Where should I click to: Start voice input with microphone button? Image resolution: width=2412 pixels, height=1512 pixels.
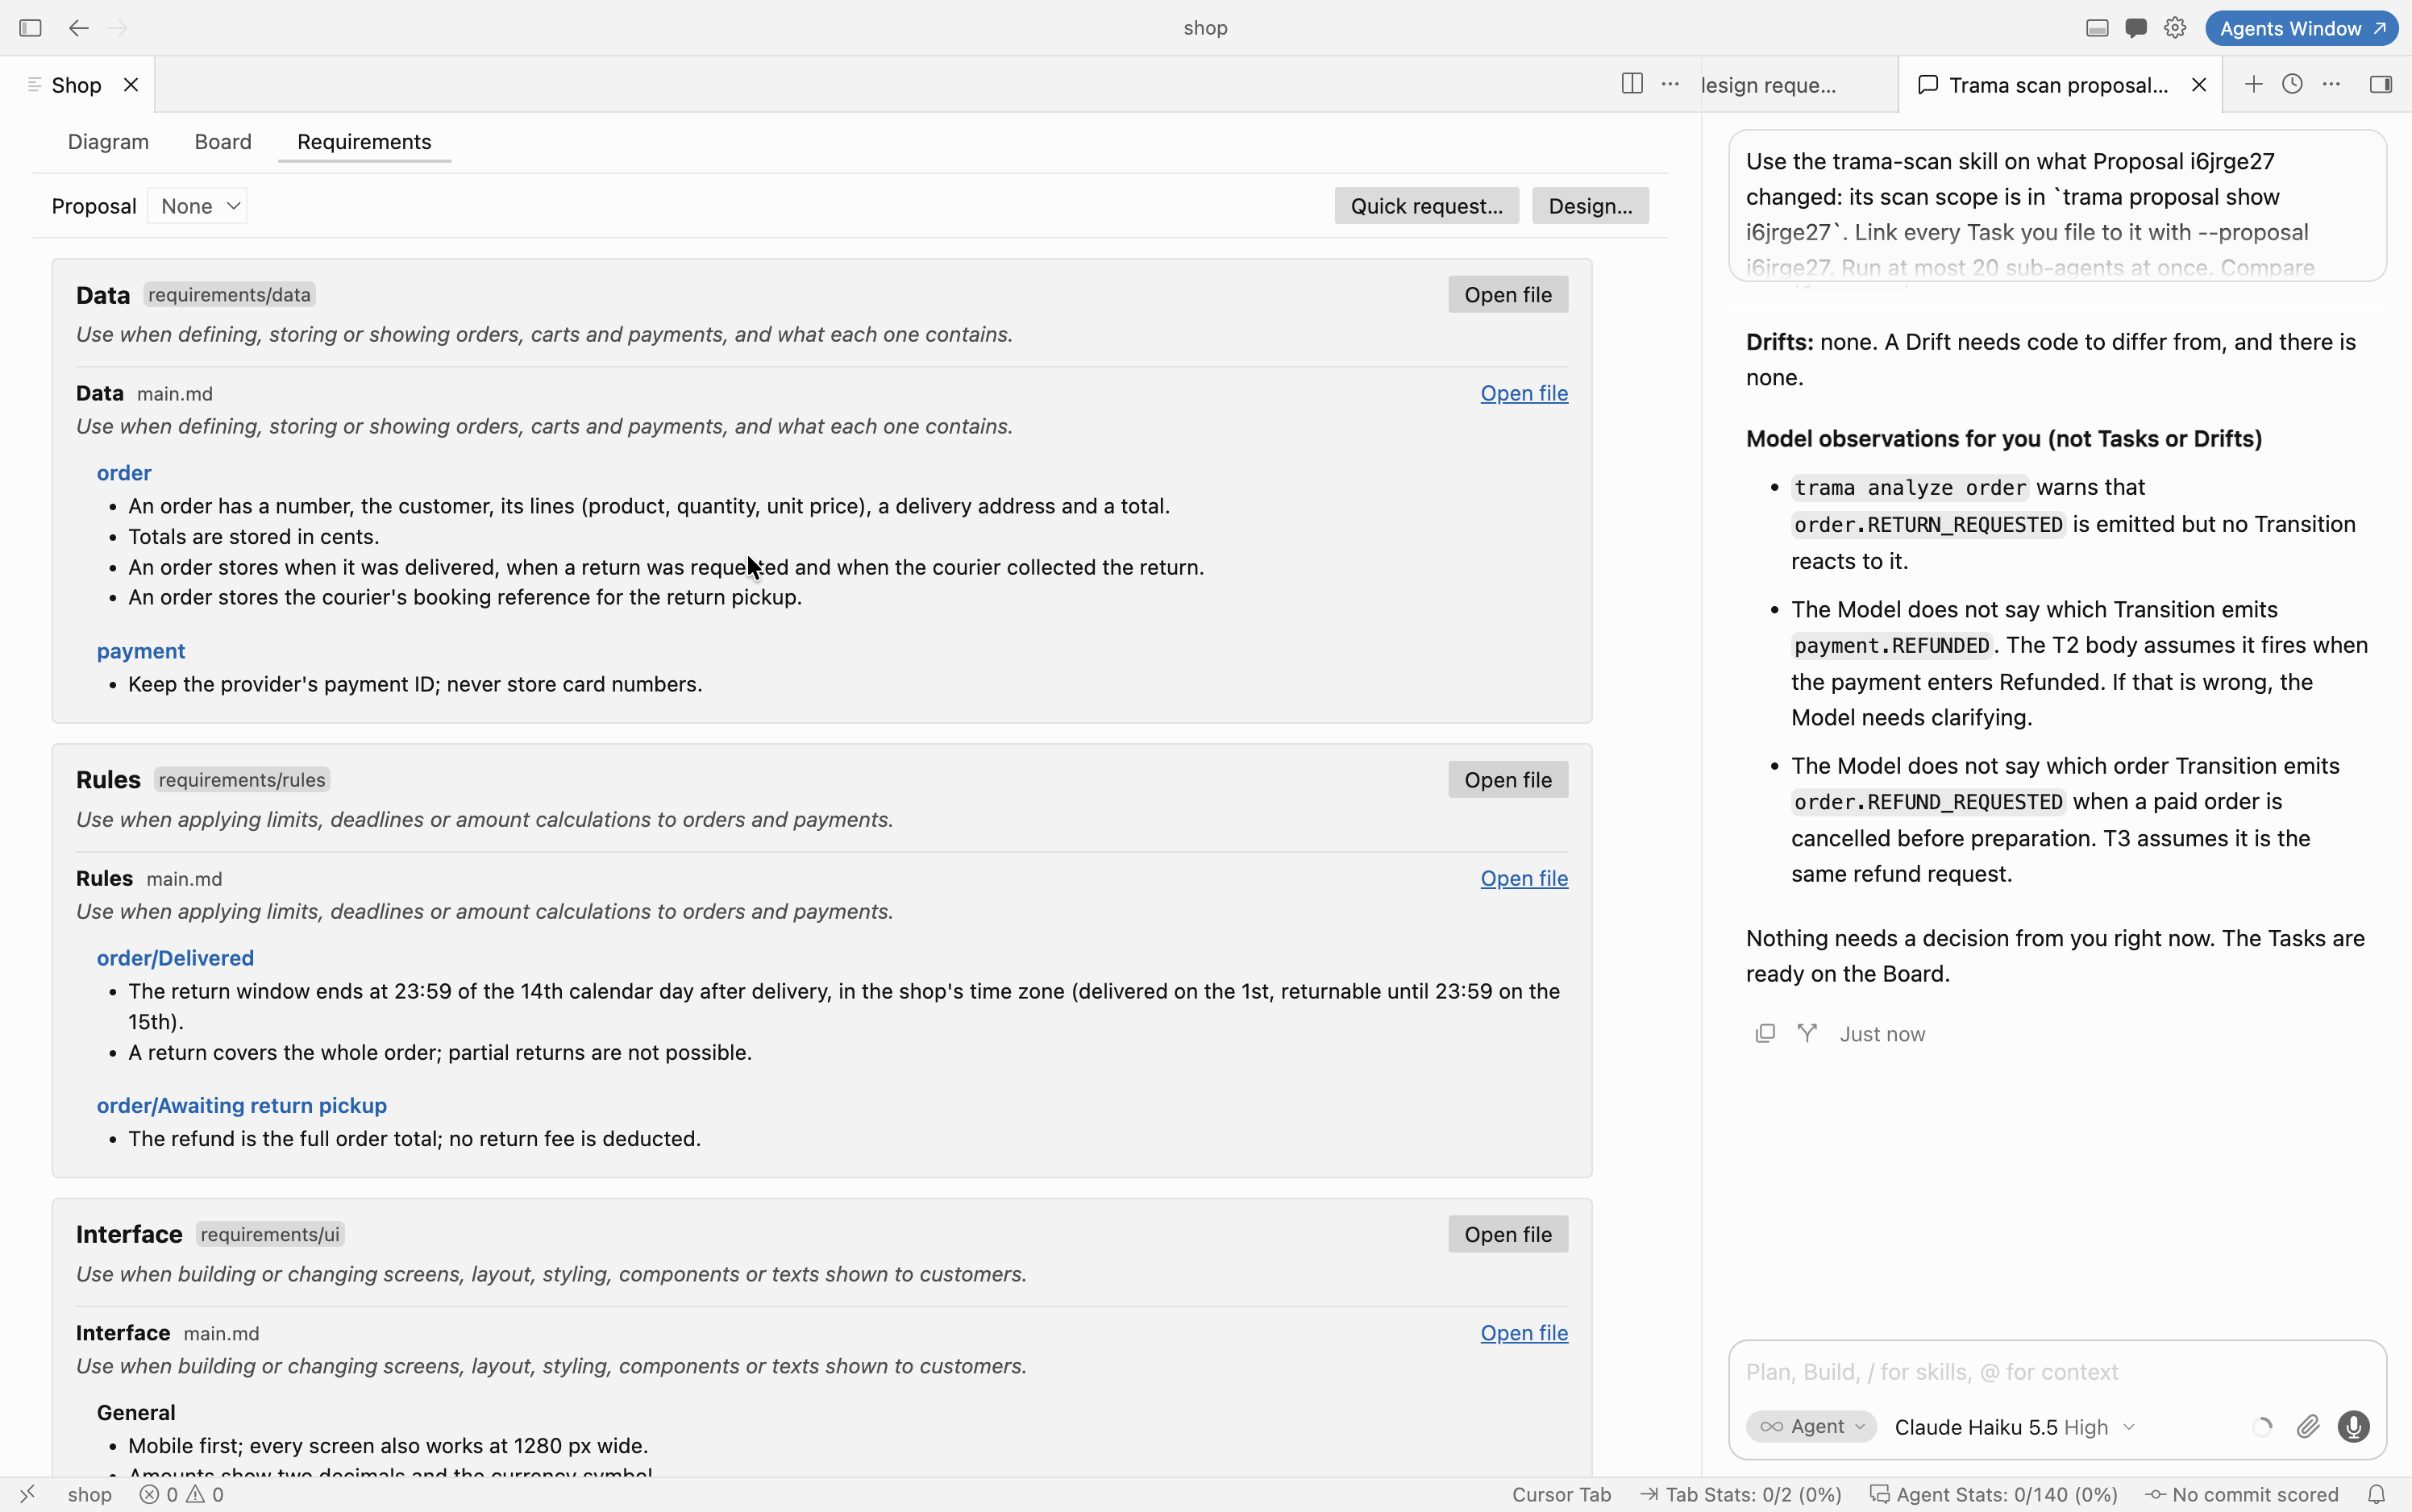tap(2353, 1427)
